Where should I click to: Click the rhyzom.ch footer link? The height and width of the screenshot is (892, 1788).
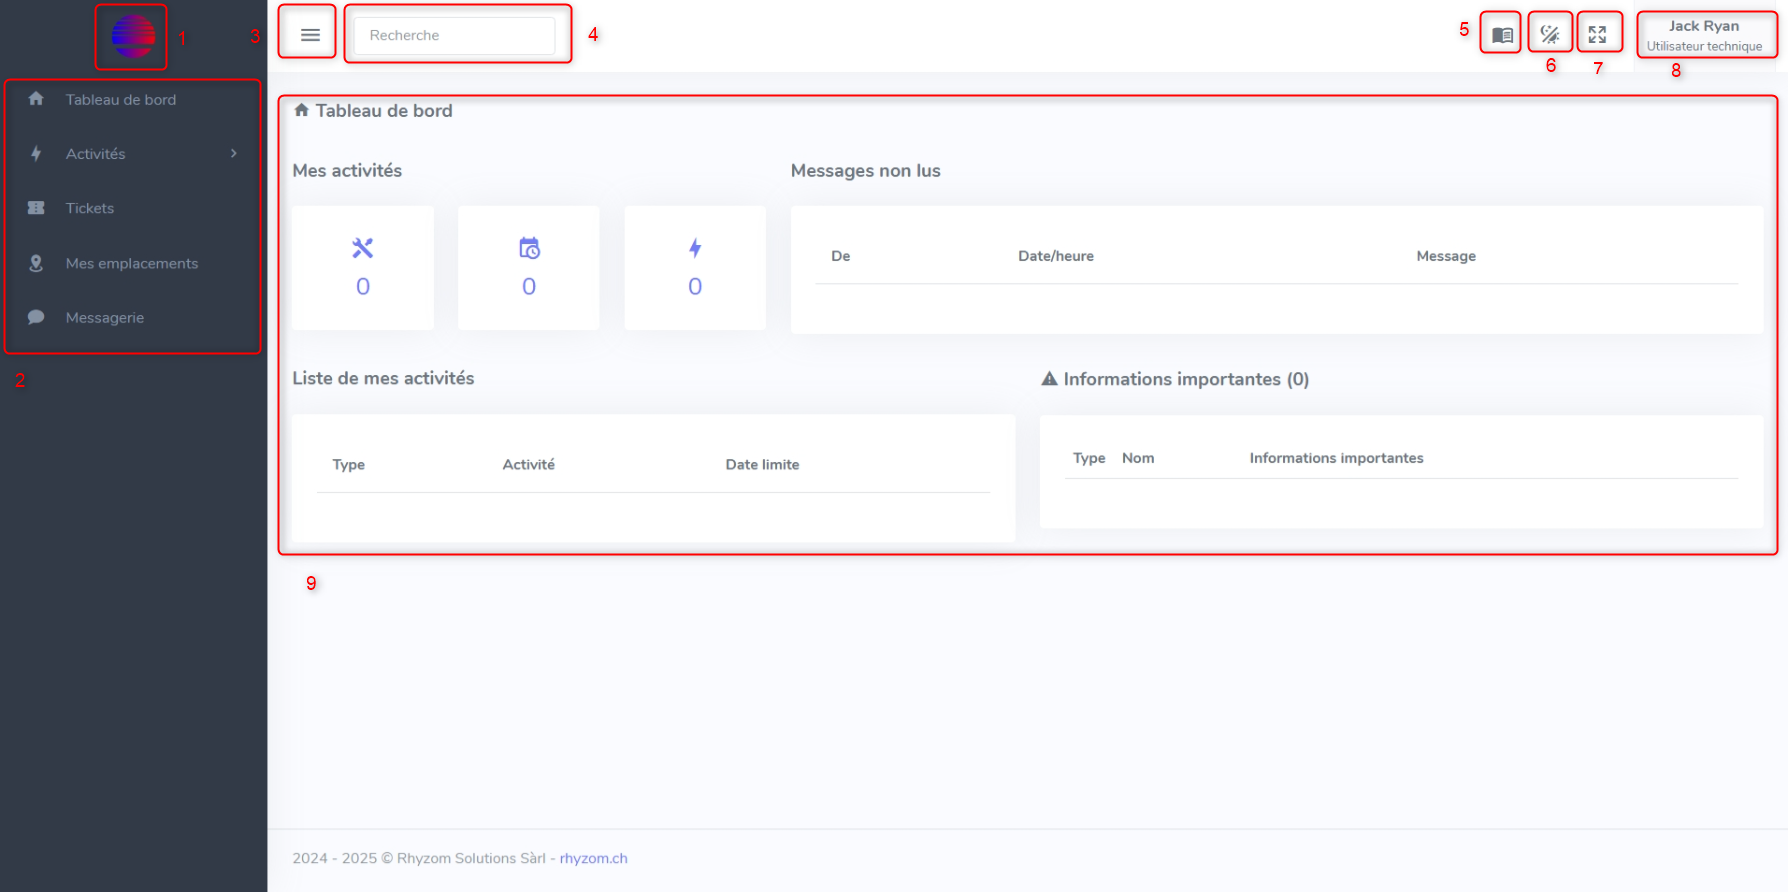click(593, 858)
